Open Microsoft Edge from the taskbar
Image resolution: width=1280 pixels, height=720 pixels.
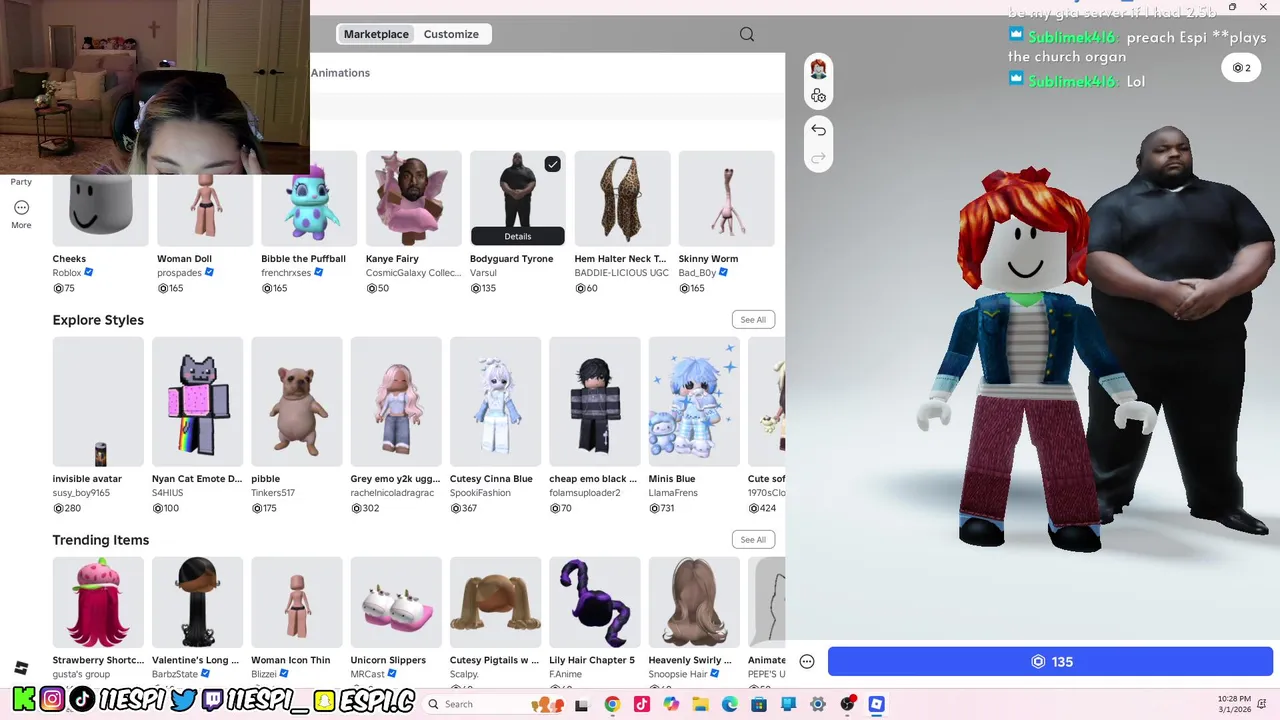[730, 704]
